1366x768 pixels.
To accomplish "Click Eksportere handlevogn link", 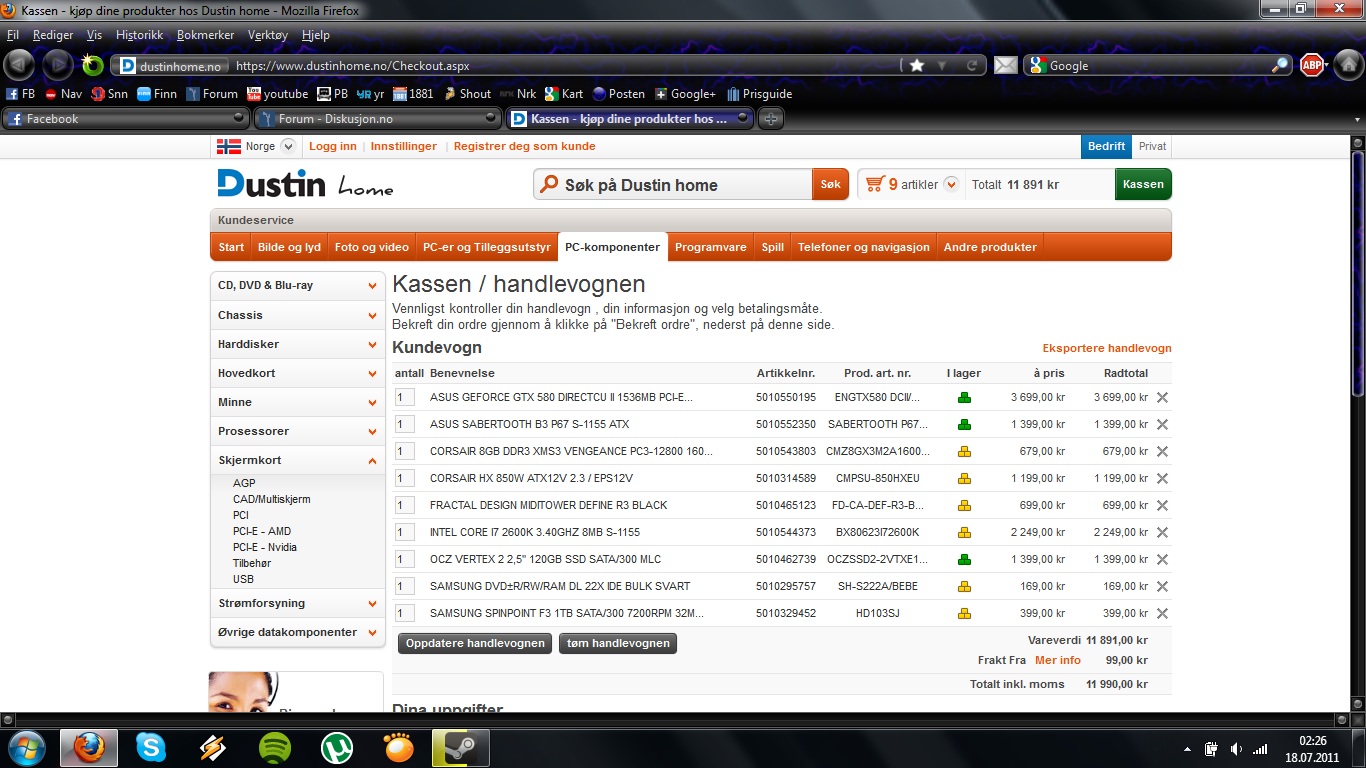I will click(1107, 348).
